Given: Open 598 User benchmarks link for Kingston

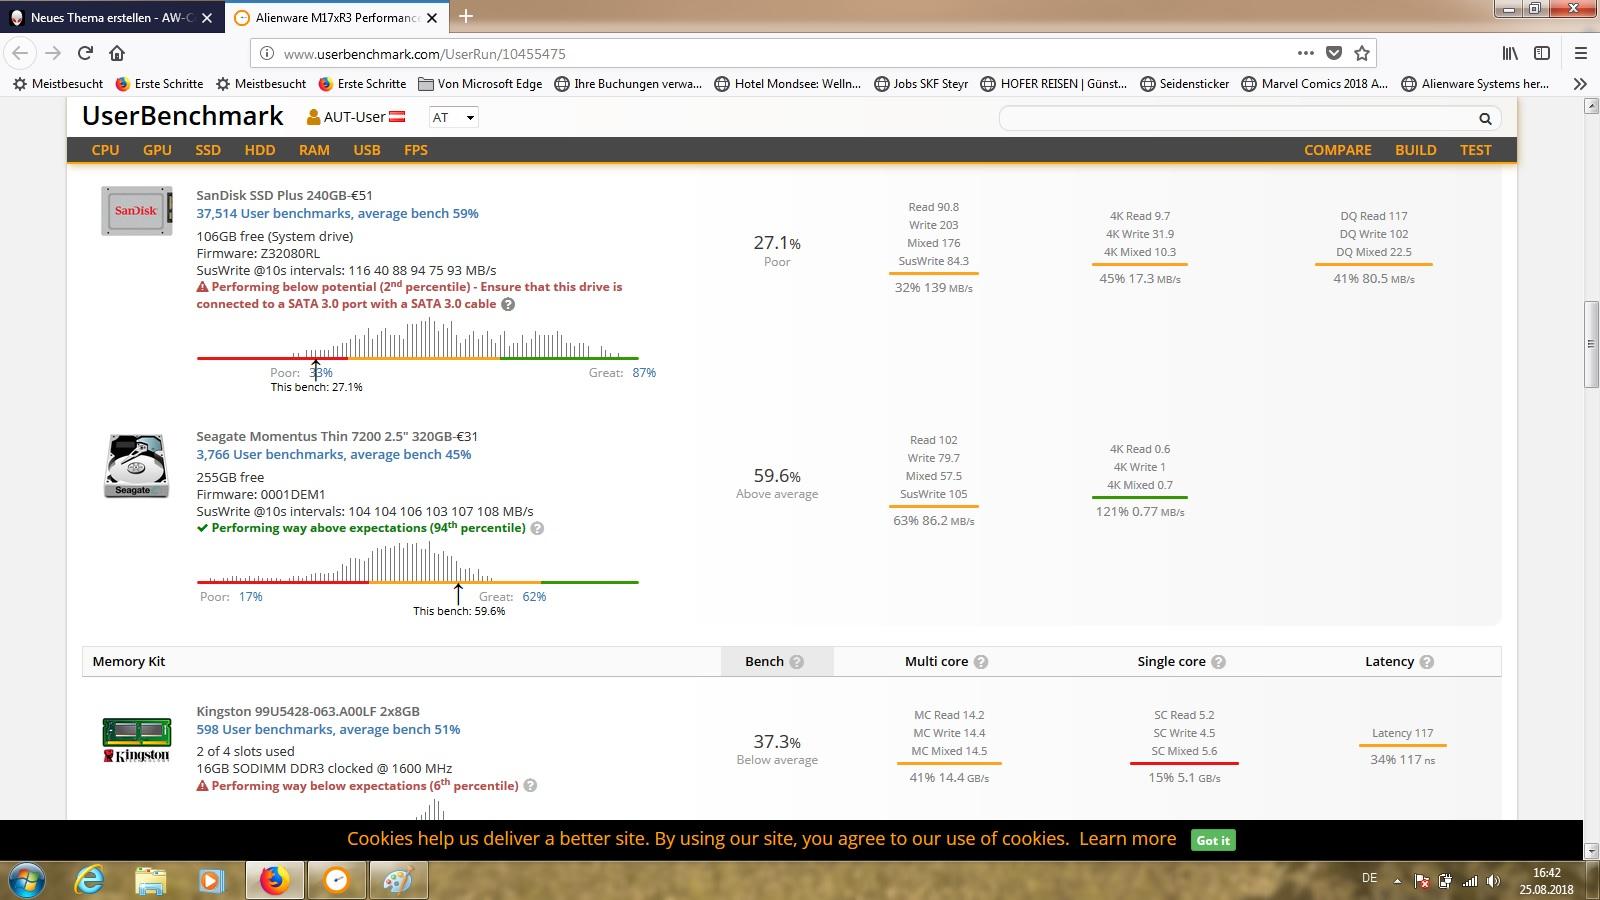Looking at the screenshot, I should tap(328, 729).
